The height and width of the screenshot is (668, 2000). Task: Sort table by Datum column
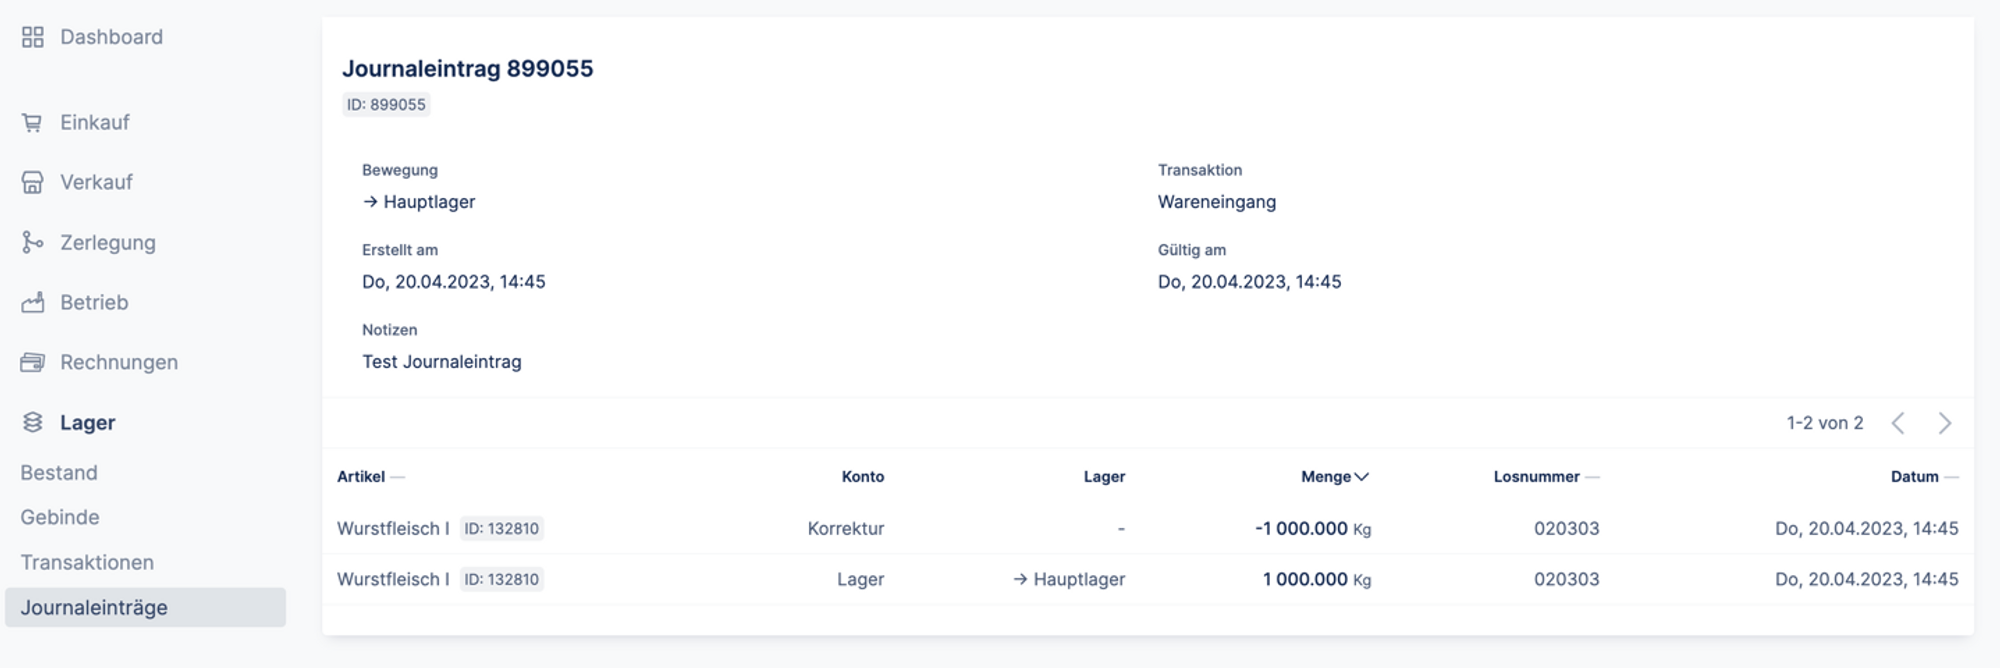tap(1914, 477)
